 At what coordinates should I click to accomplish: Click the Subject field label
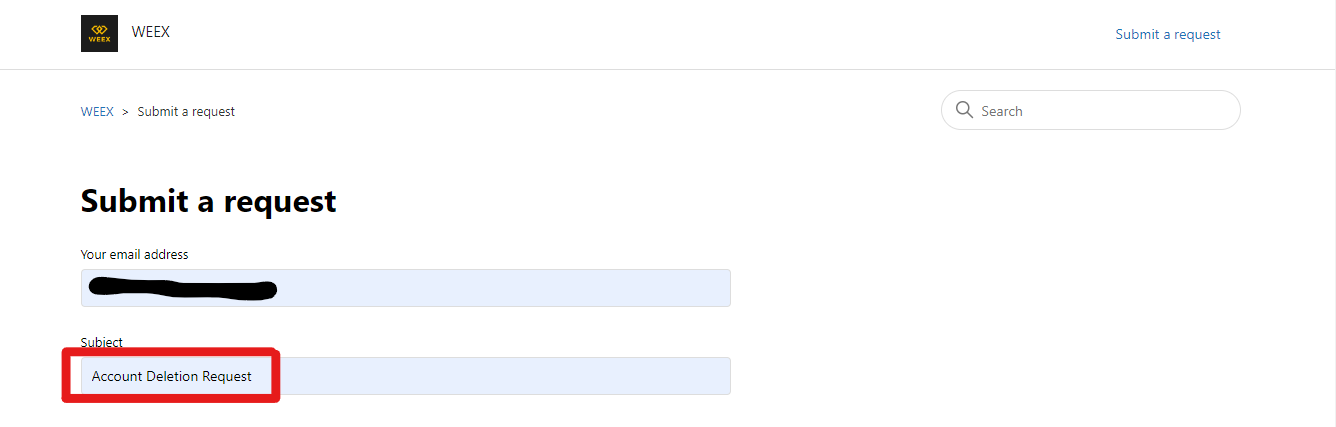click(x=102, y=342)
